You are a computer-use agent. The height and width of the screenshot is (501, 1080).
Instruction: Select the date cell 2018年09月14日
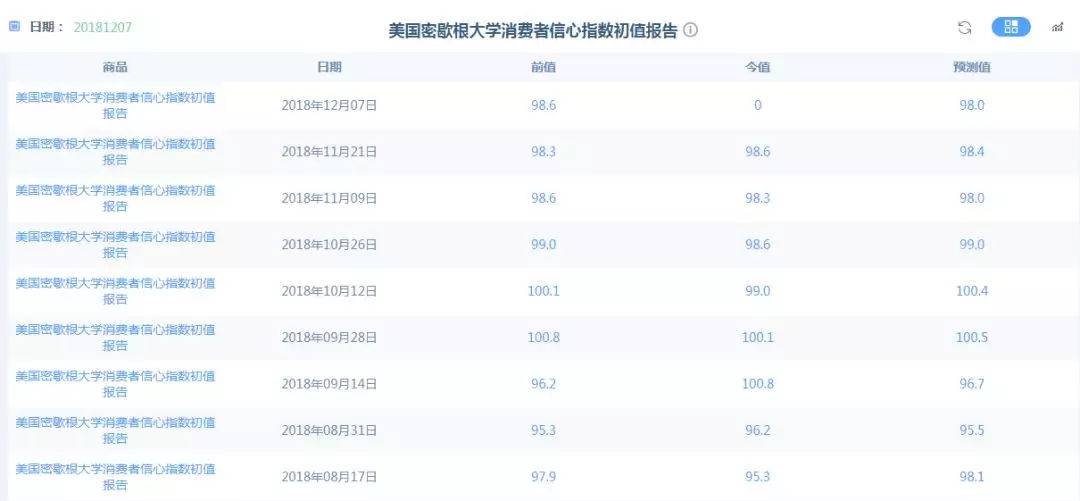click(329, 384)
